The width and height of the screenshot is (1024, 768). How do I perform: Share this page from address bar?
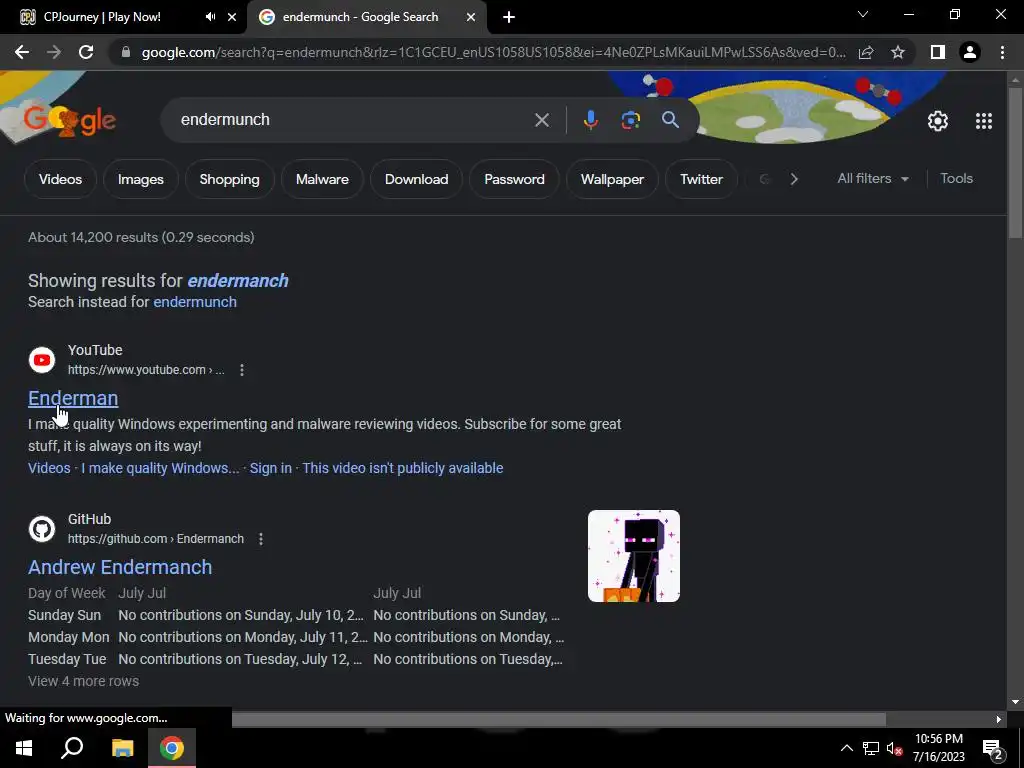866,52
